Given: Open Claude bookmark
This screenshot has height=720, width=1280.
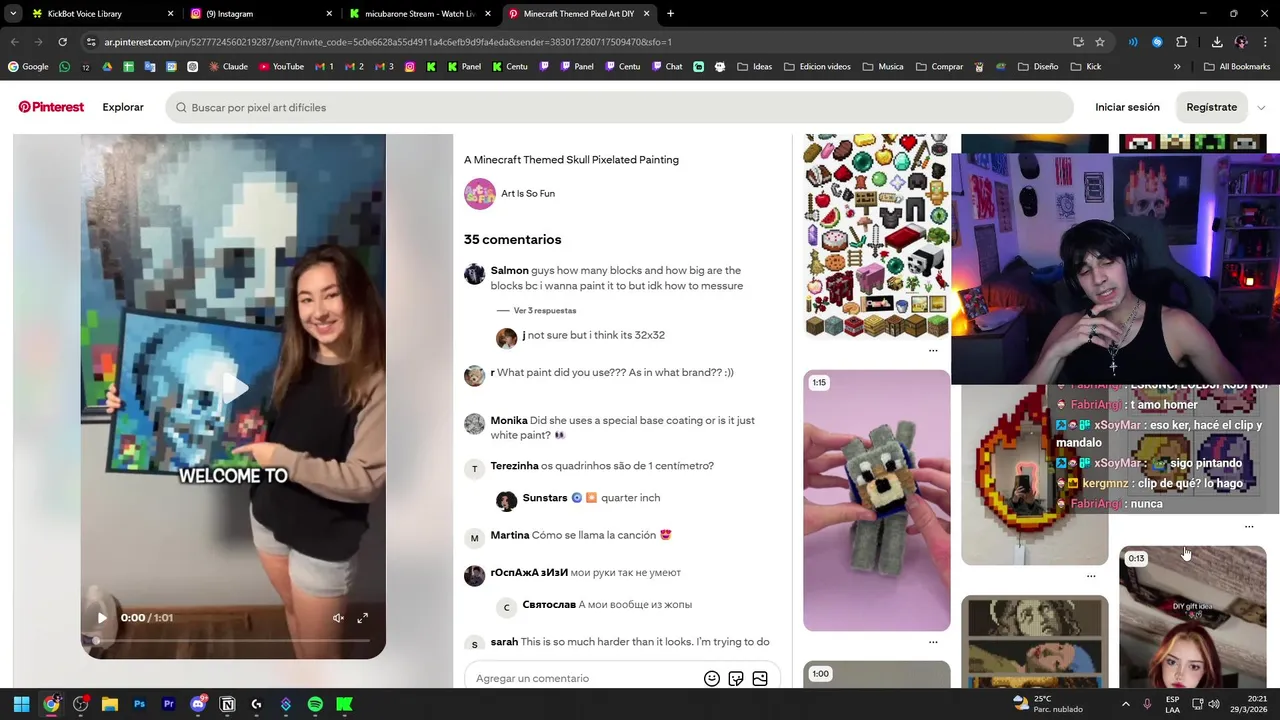Looking at the screenshot, I should [228, 67].
